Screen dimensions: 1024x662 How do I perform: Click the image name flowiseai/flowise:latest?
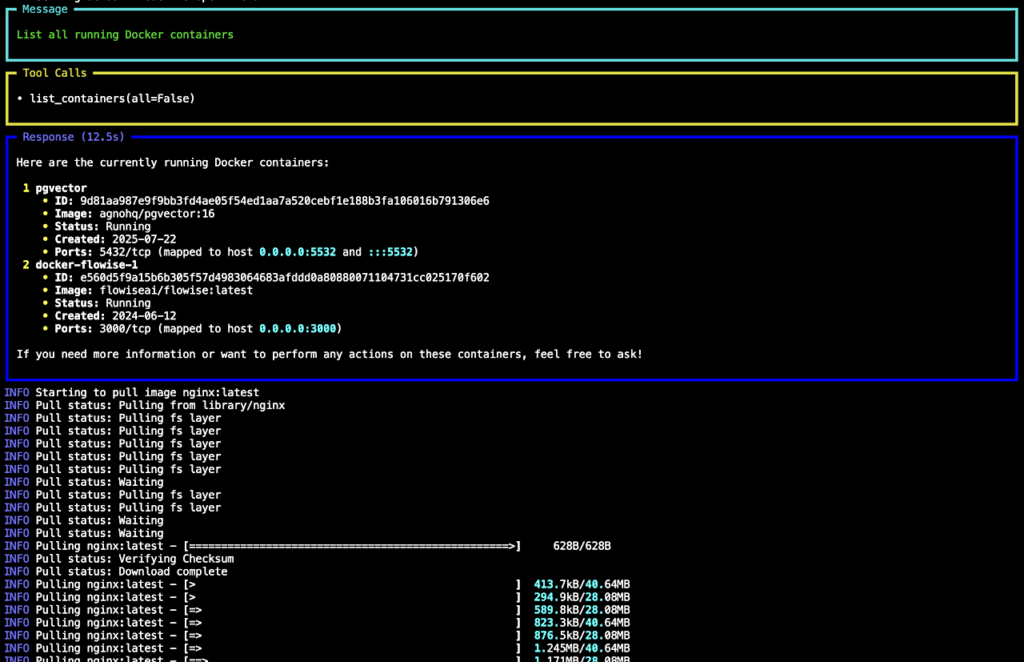tap(176, 291)
